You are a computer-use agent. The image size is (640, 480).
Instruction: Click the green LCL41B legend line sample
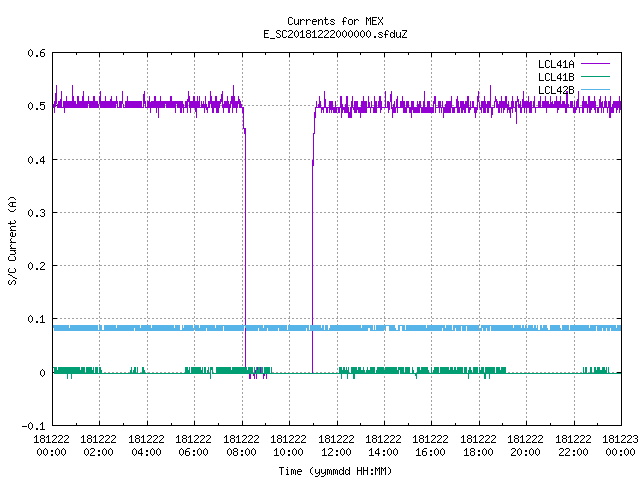[595, 76]
